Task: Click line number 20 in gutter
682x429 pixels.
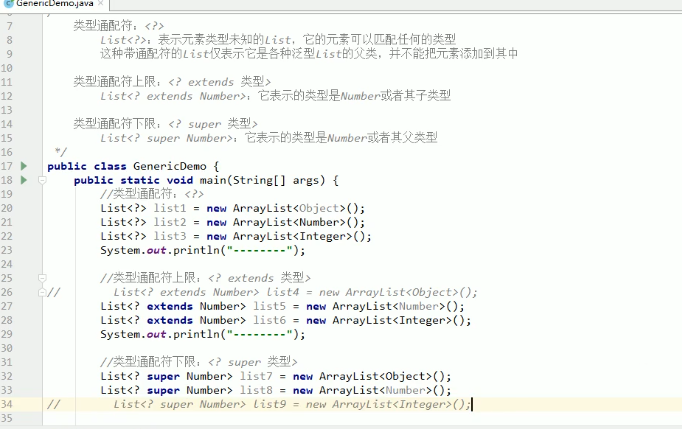Action: click(x=7, y=208)
